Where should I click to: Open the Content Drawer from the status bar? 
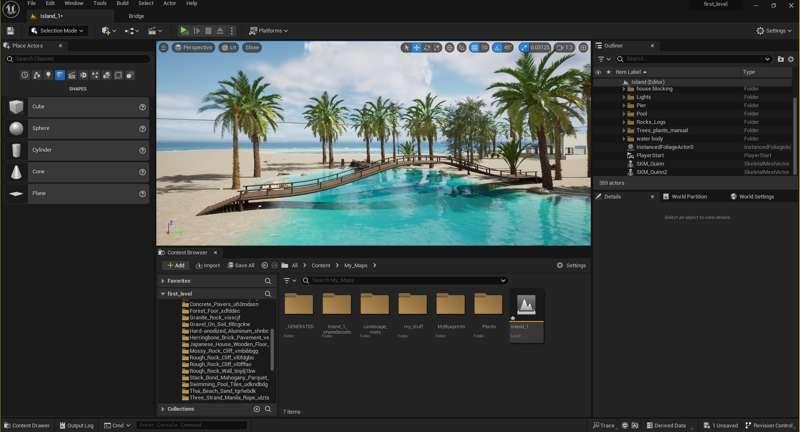(x=27, y=425)
